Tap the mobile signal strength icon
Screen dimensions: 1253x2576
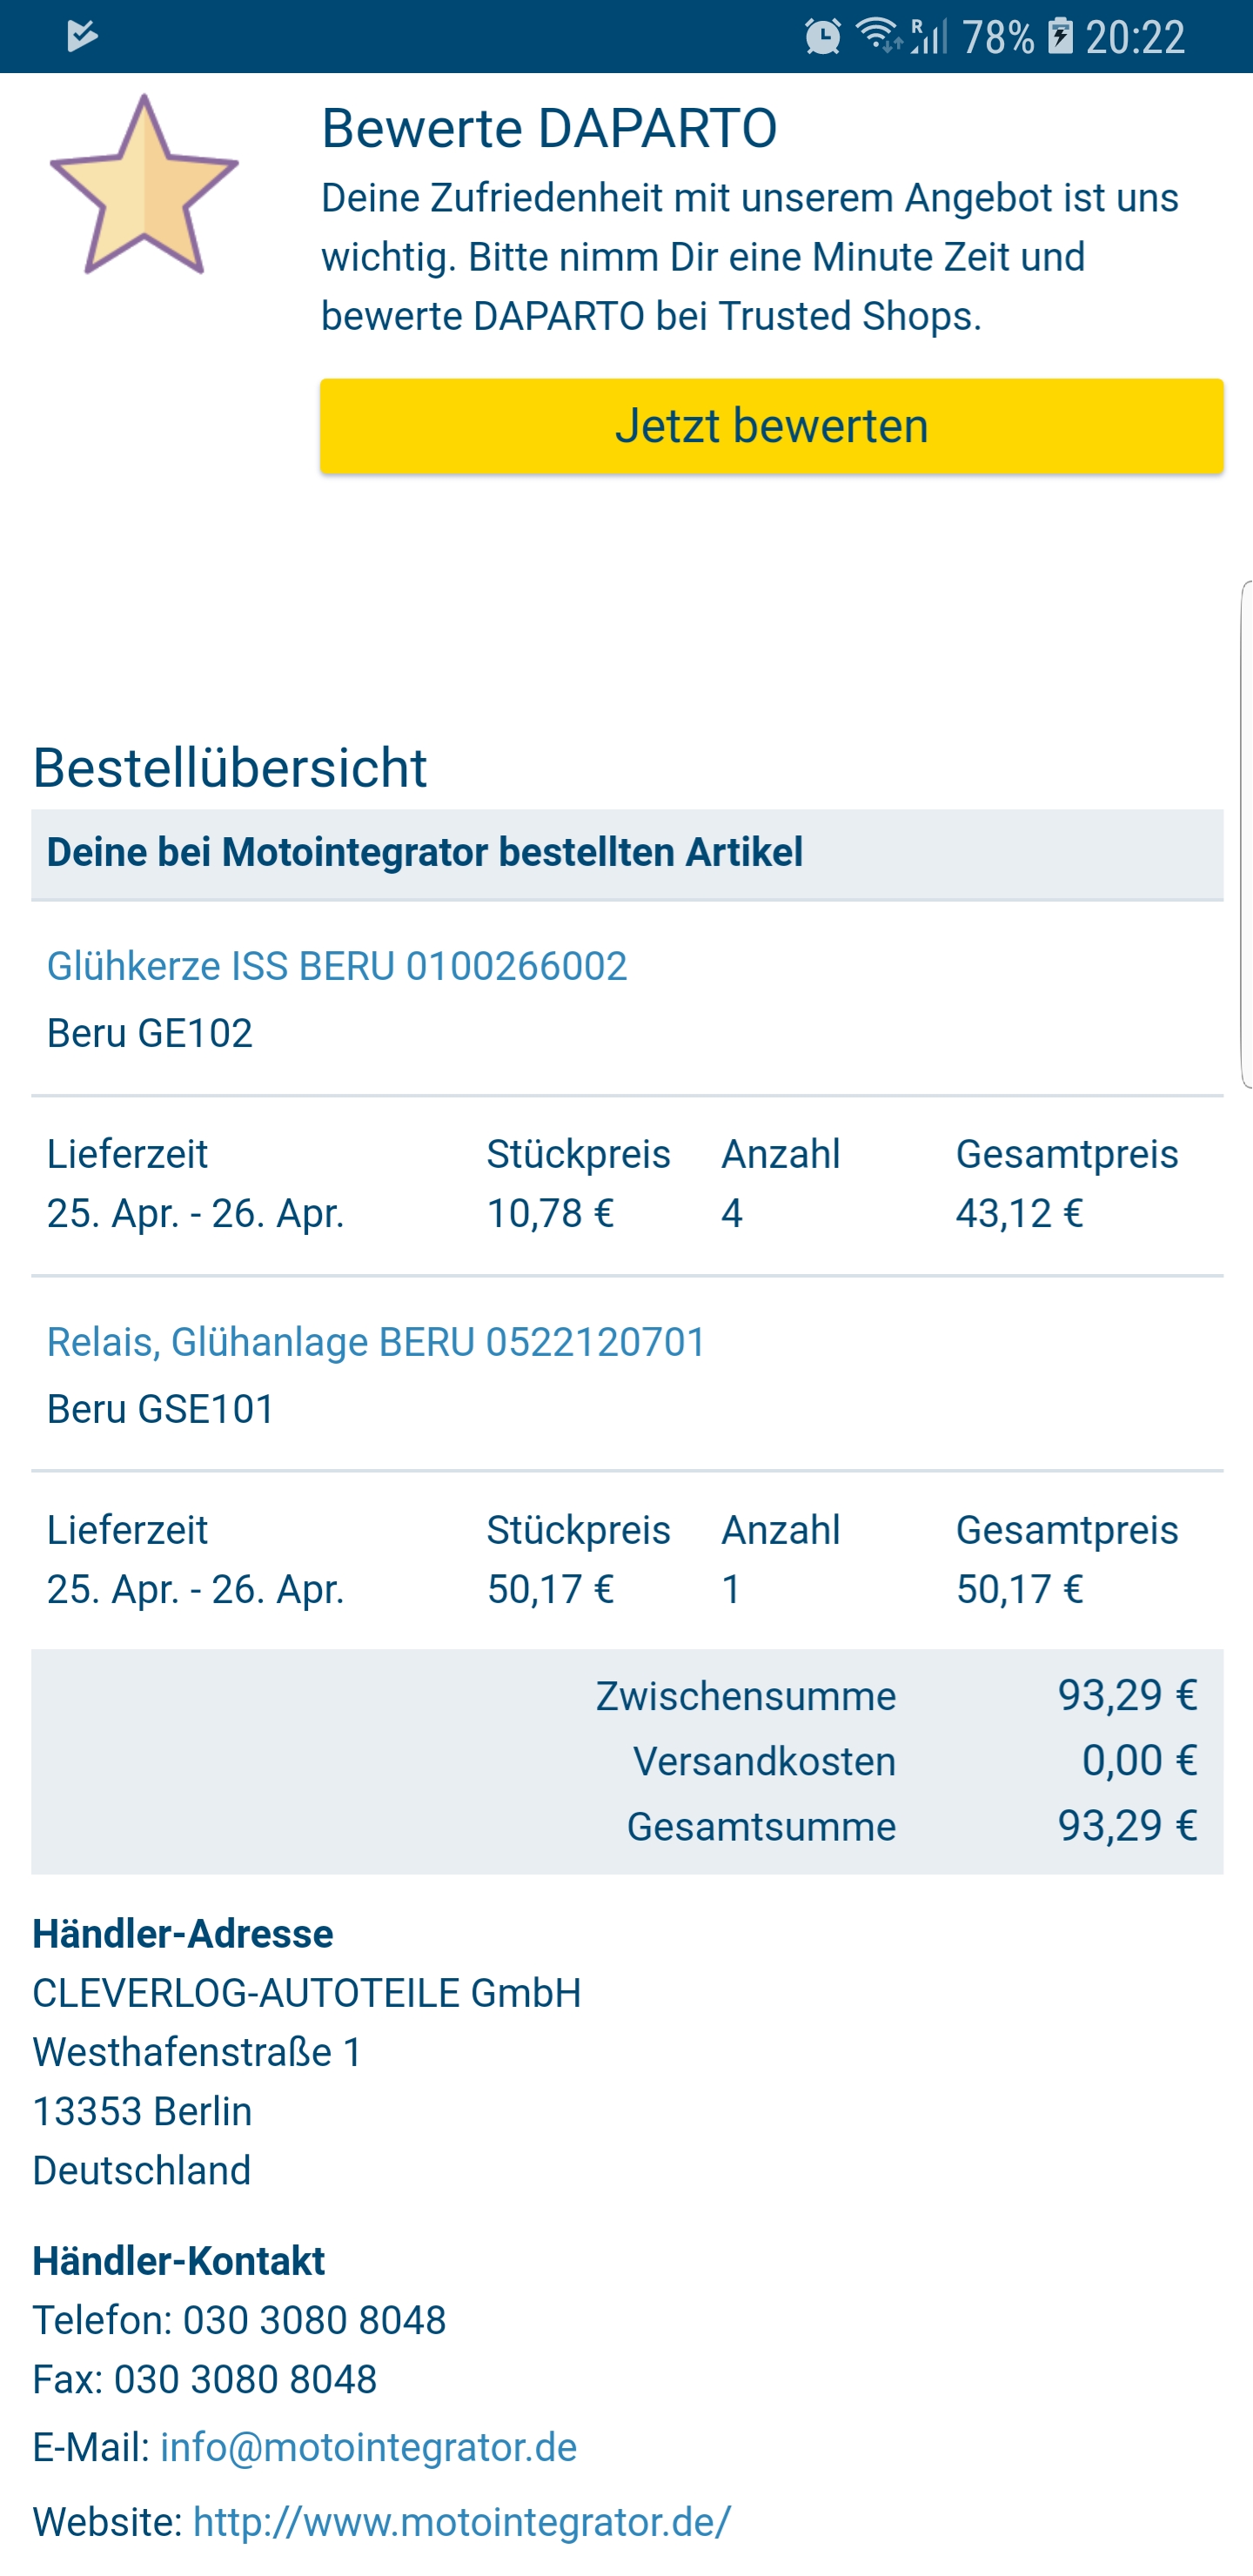click(x=930, y=37)
